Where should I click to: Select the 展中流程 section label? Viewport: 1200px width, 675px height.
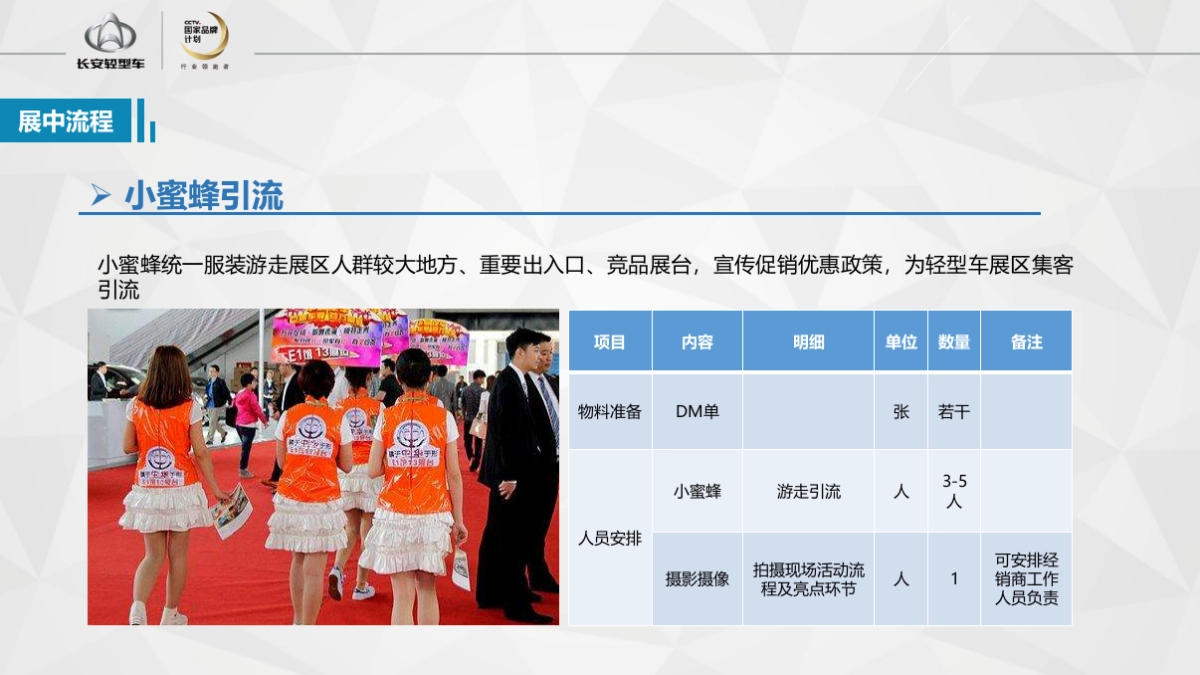click(x=66, y=121)
